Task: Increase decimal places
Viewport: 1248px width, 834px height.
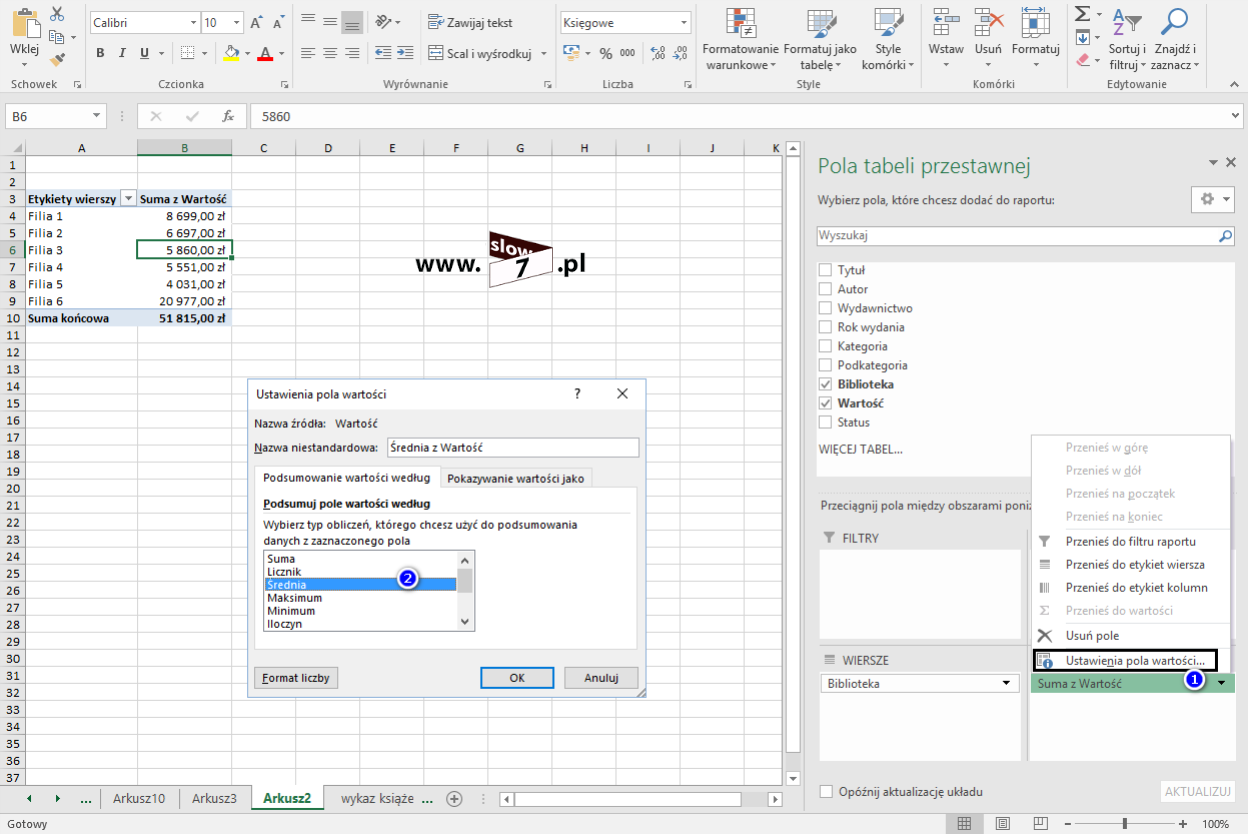Action: [x=655, y=53]
